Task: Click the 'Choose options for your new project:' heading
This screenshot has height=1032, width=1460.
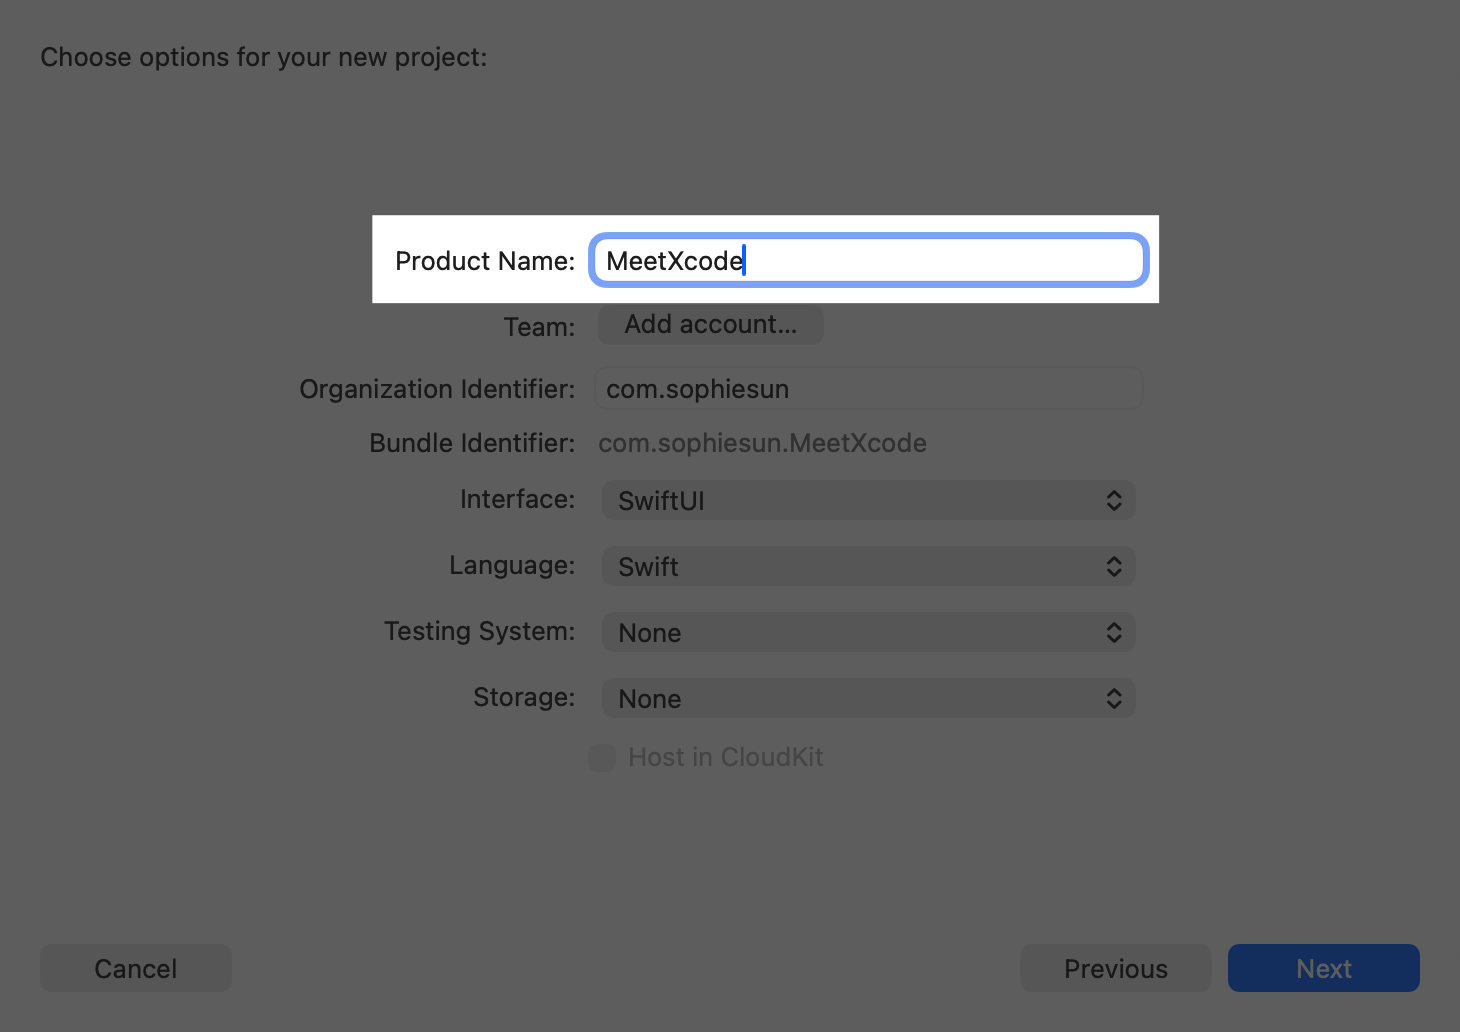Action: pos(264,57)
